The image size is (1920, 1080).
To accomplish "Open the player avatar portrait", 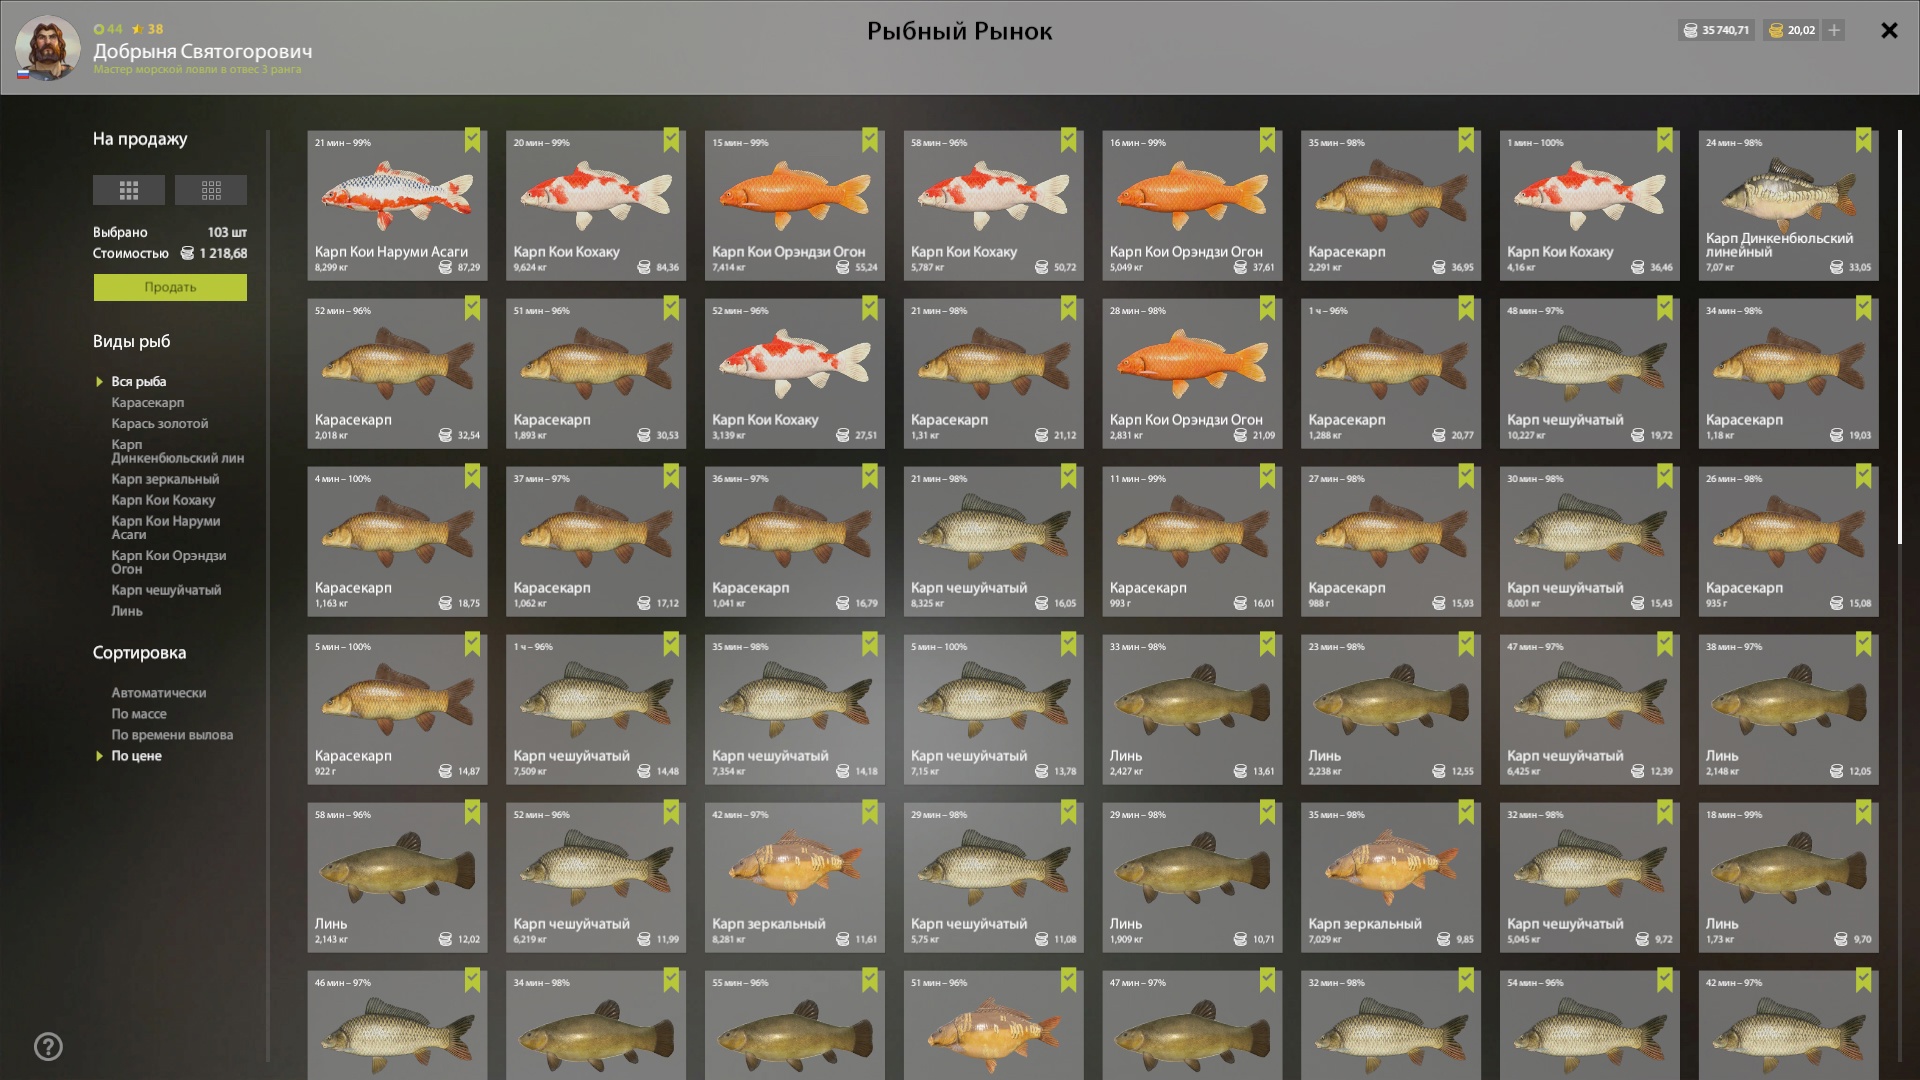I will [x=47, y=48].
